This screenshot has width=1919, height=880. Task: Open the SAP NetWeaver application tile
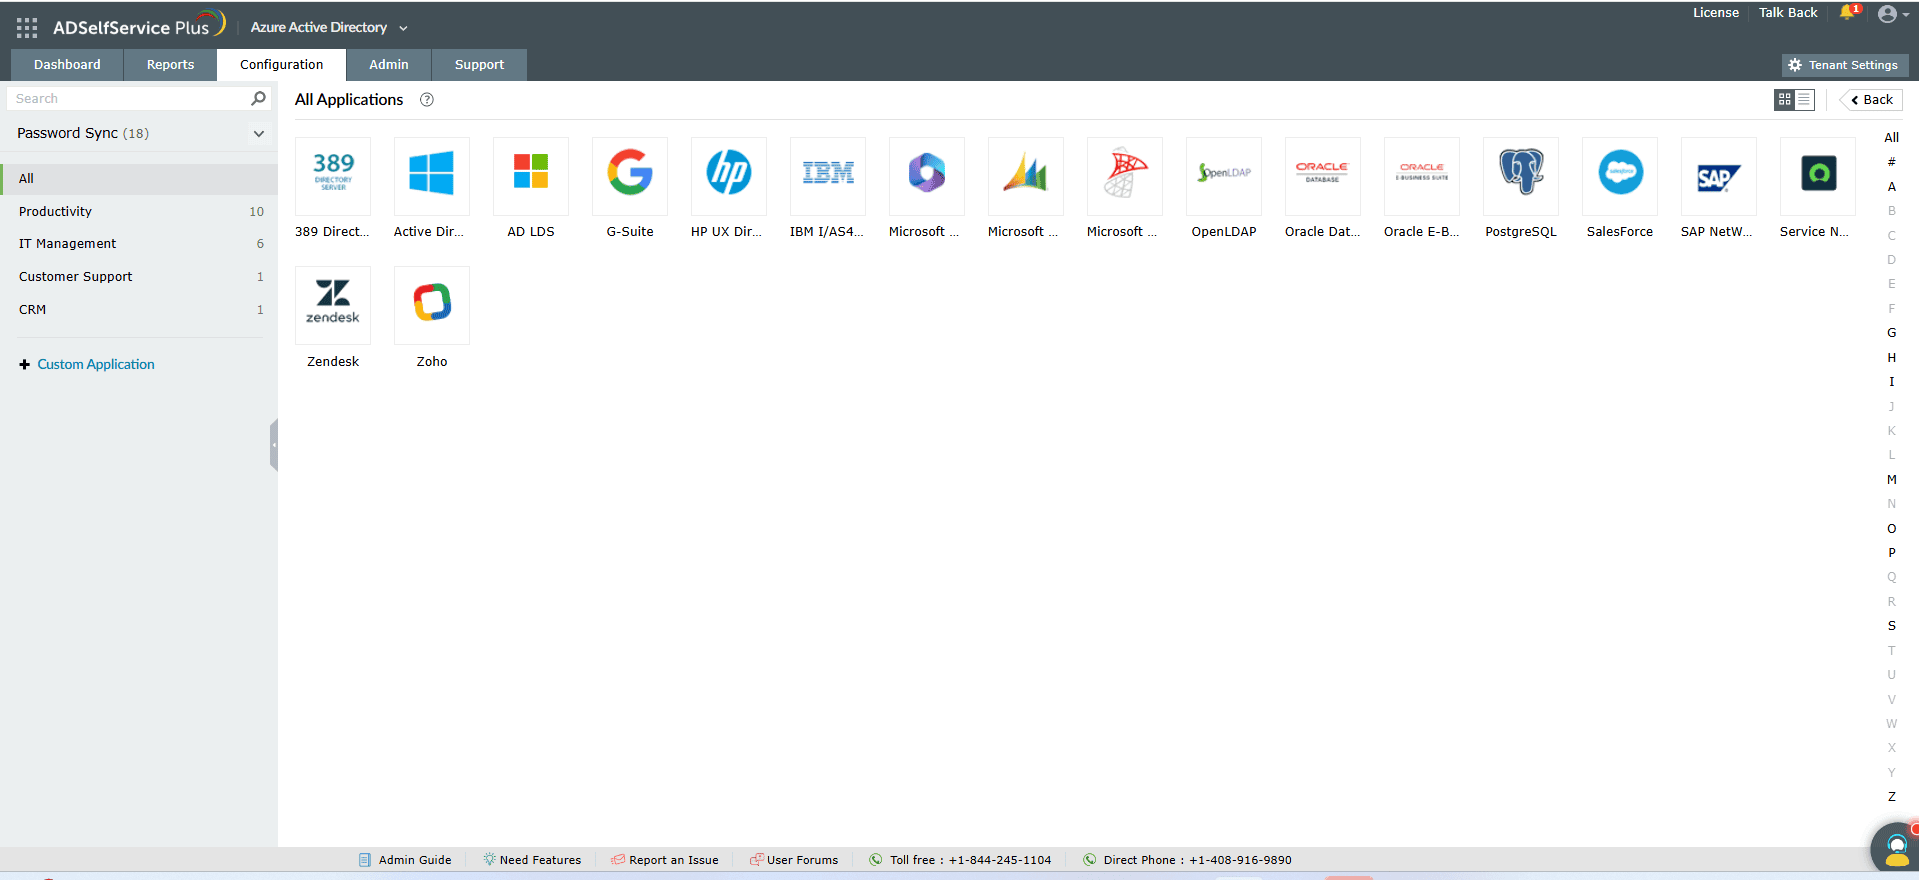[1719, 177]
